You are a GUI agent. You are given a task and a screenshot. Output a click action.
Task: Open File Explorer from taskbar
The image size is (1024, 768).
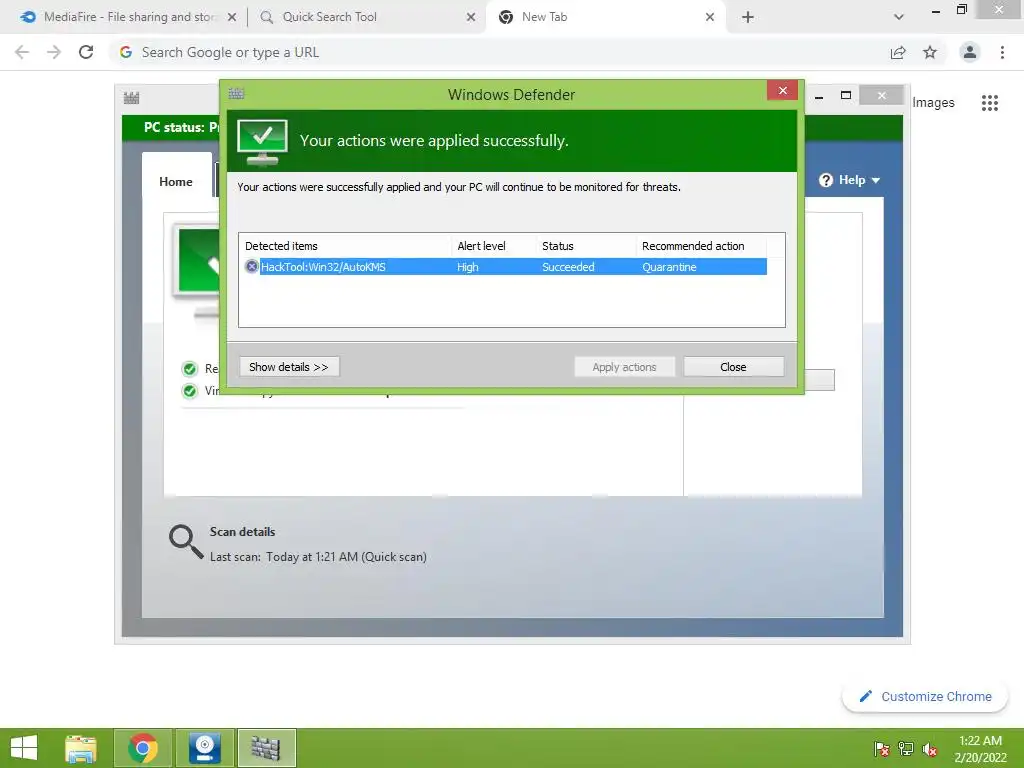tap(81, 748)
